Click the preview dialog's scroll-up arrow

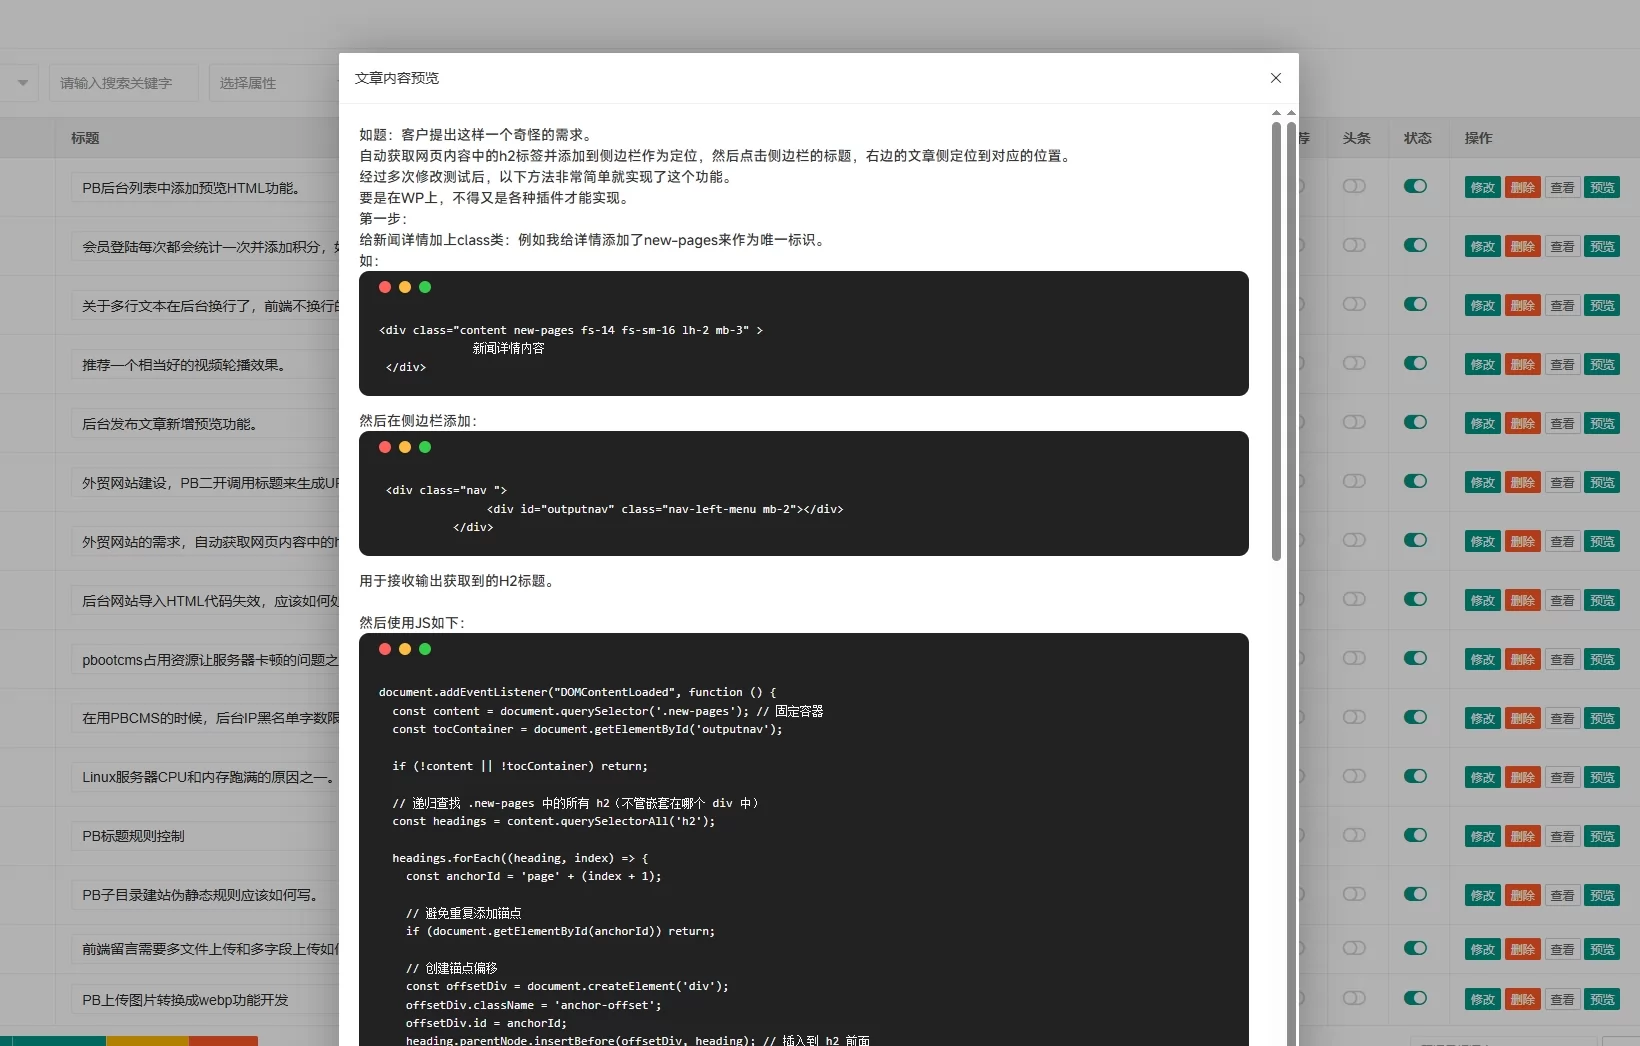(1276, 113)
